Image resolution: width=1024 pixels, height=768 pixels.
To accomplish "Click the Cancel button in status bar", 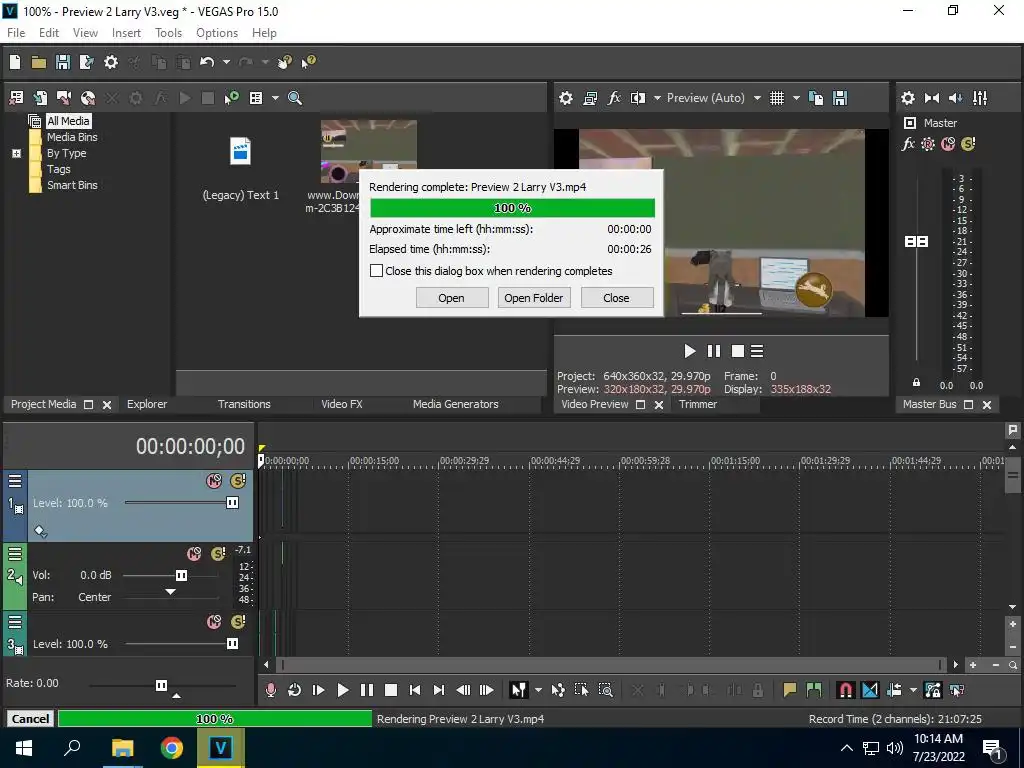I will pos(30,719).
